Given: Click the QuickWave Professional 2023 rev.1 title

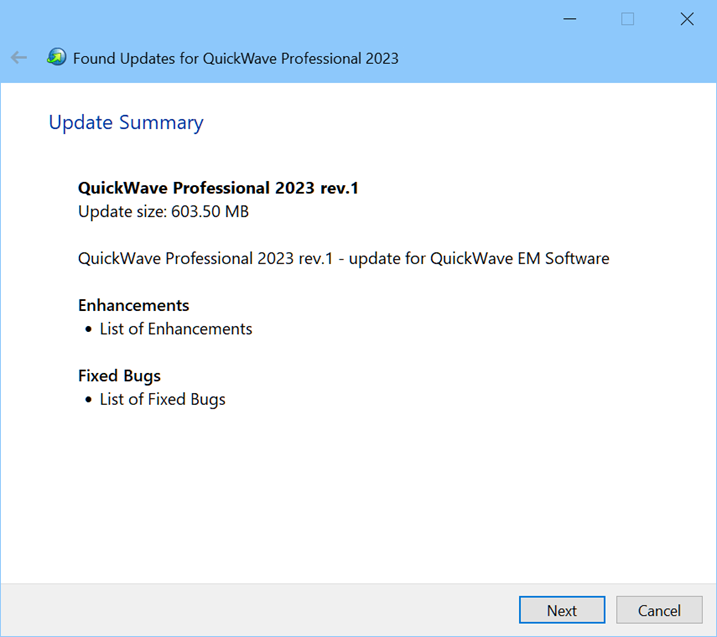Looking at the screenshot, I should click(218, 188).
